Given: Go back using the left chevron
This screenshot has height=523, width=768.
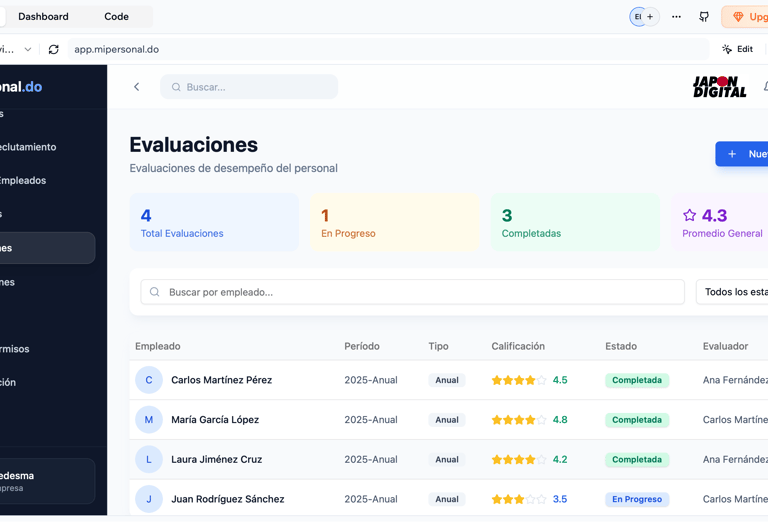Looking at the screenshot, I should [x=137, y=87].
